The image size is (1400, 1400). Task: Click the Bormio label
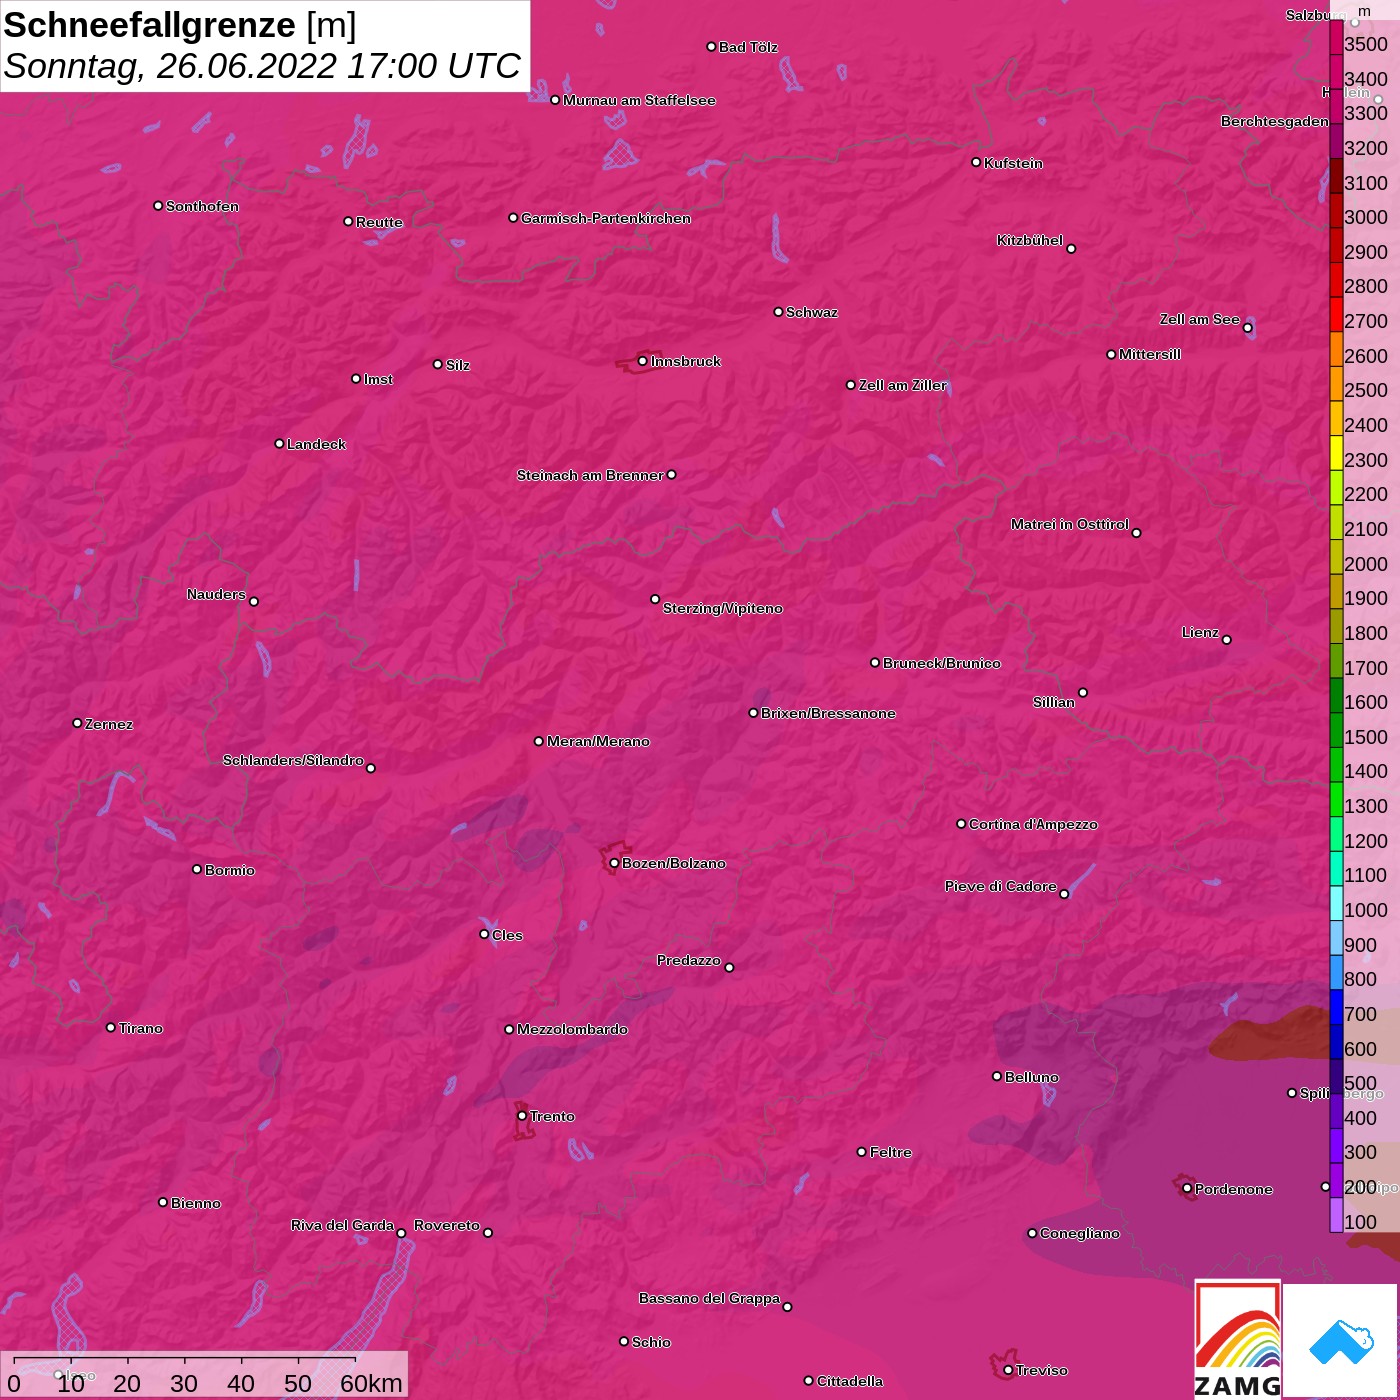coord(230,870)
